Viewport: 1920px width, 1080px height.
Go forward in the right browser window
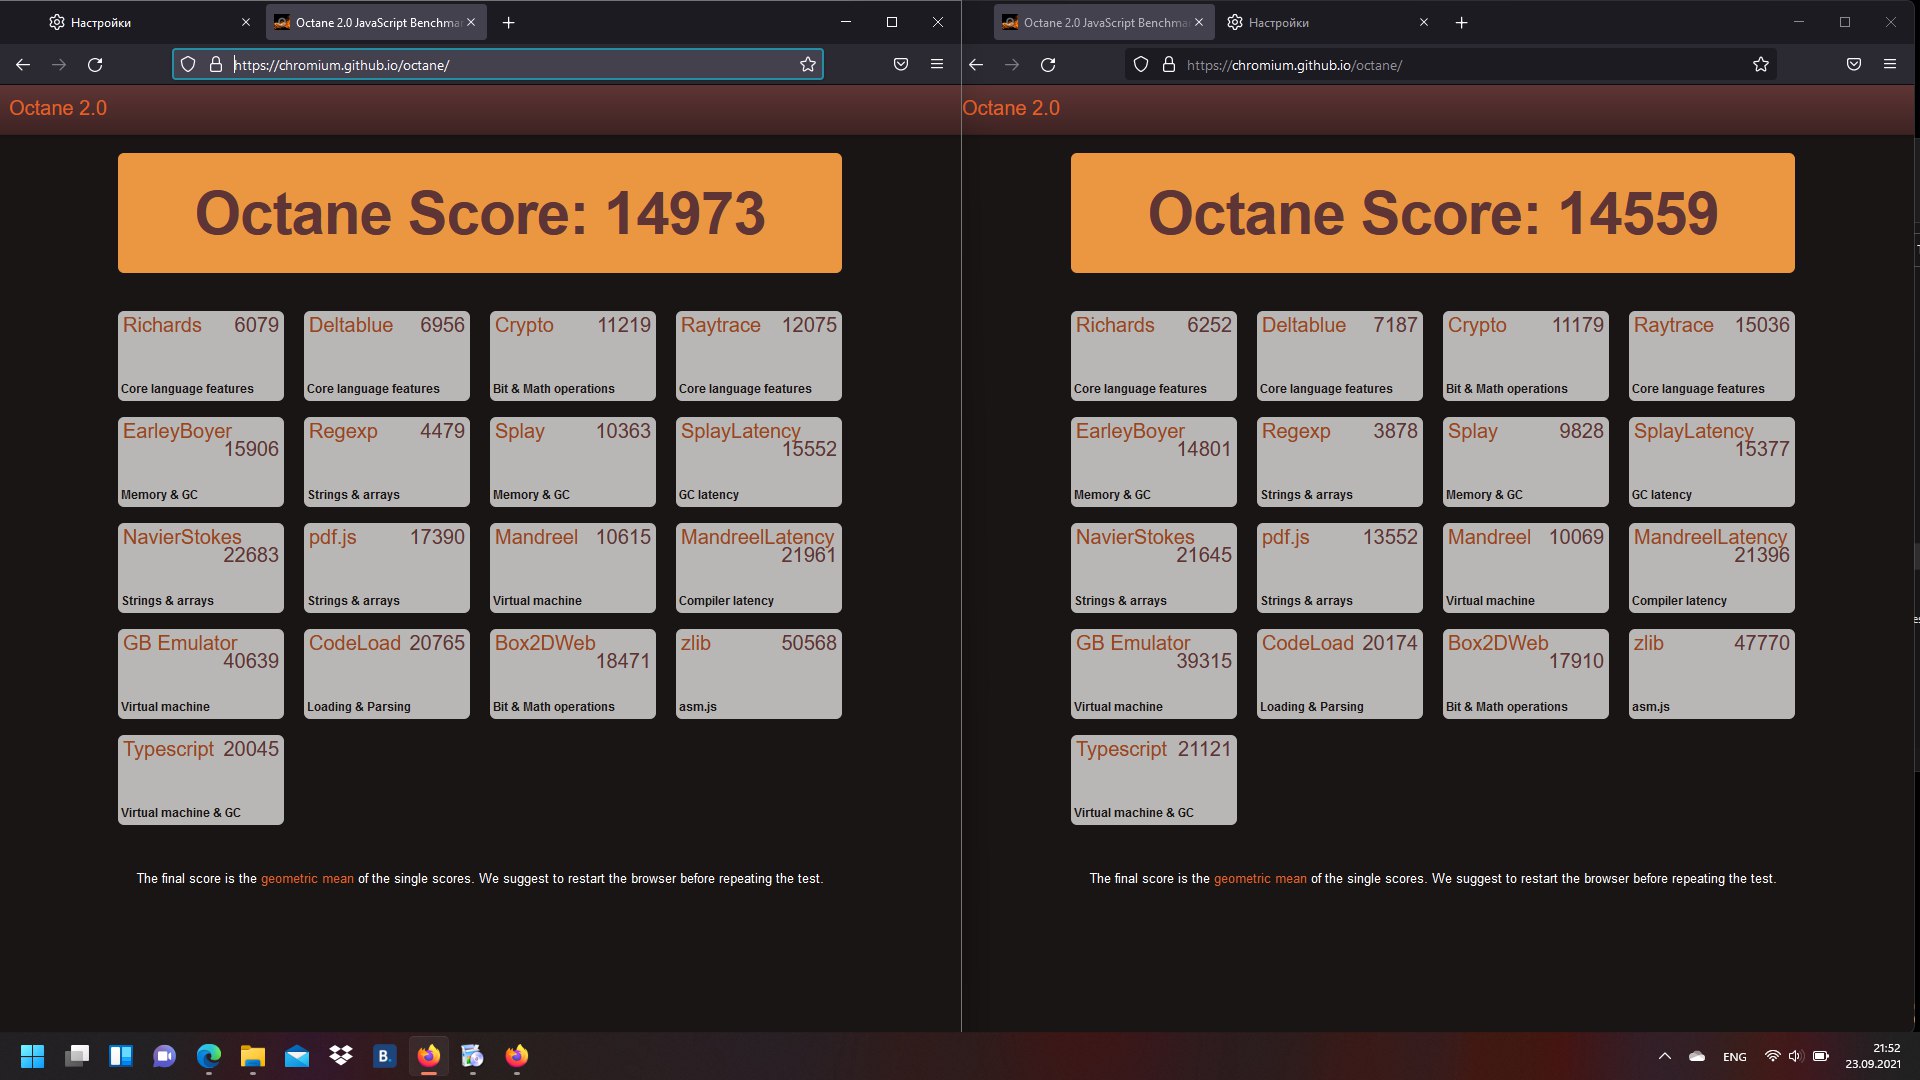coord(1012,64)
